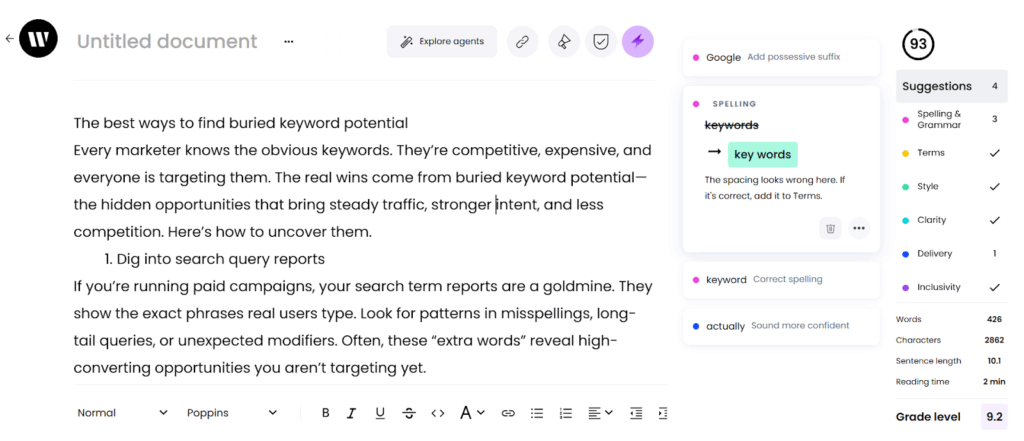1024x441 pixels.
Task: Click the line 'Dig into search query reports'
Action: pos(221,259)
